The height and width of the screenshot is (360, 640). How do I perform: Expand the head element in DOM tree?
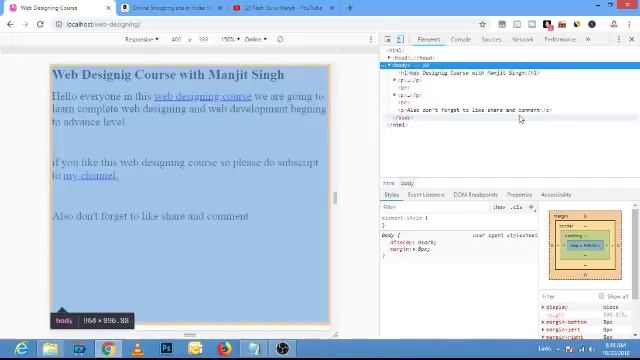point(389,58)
